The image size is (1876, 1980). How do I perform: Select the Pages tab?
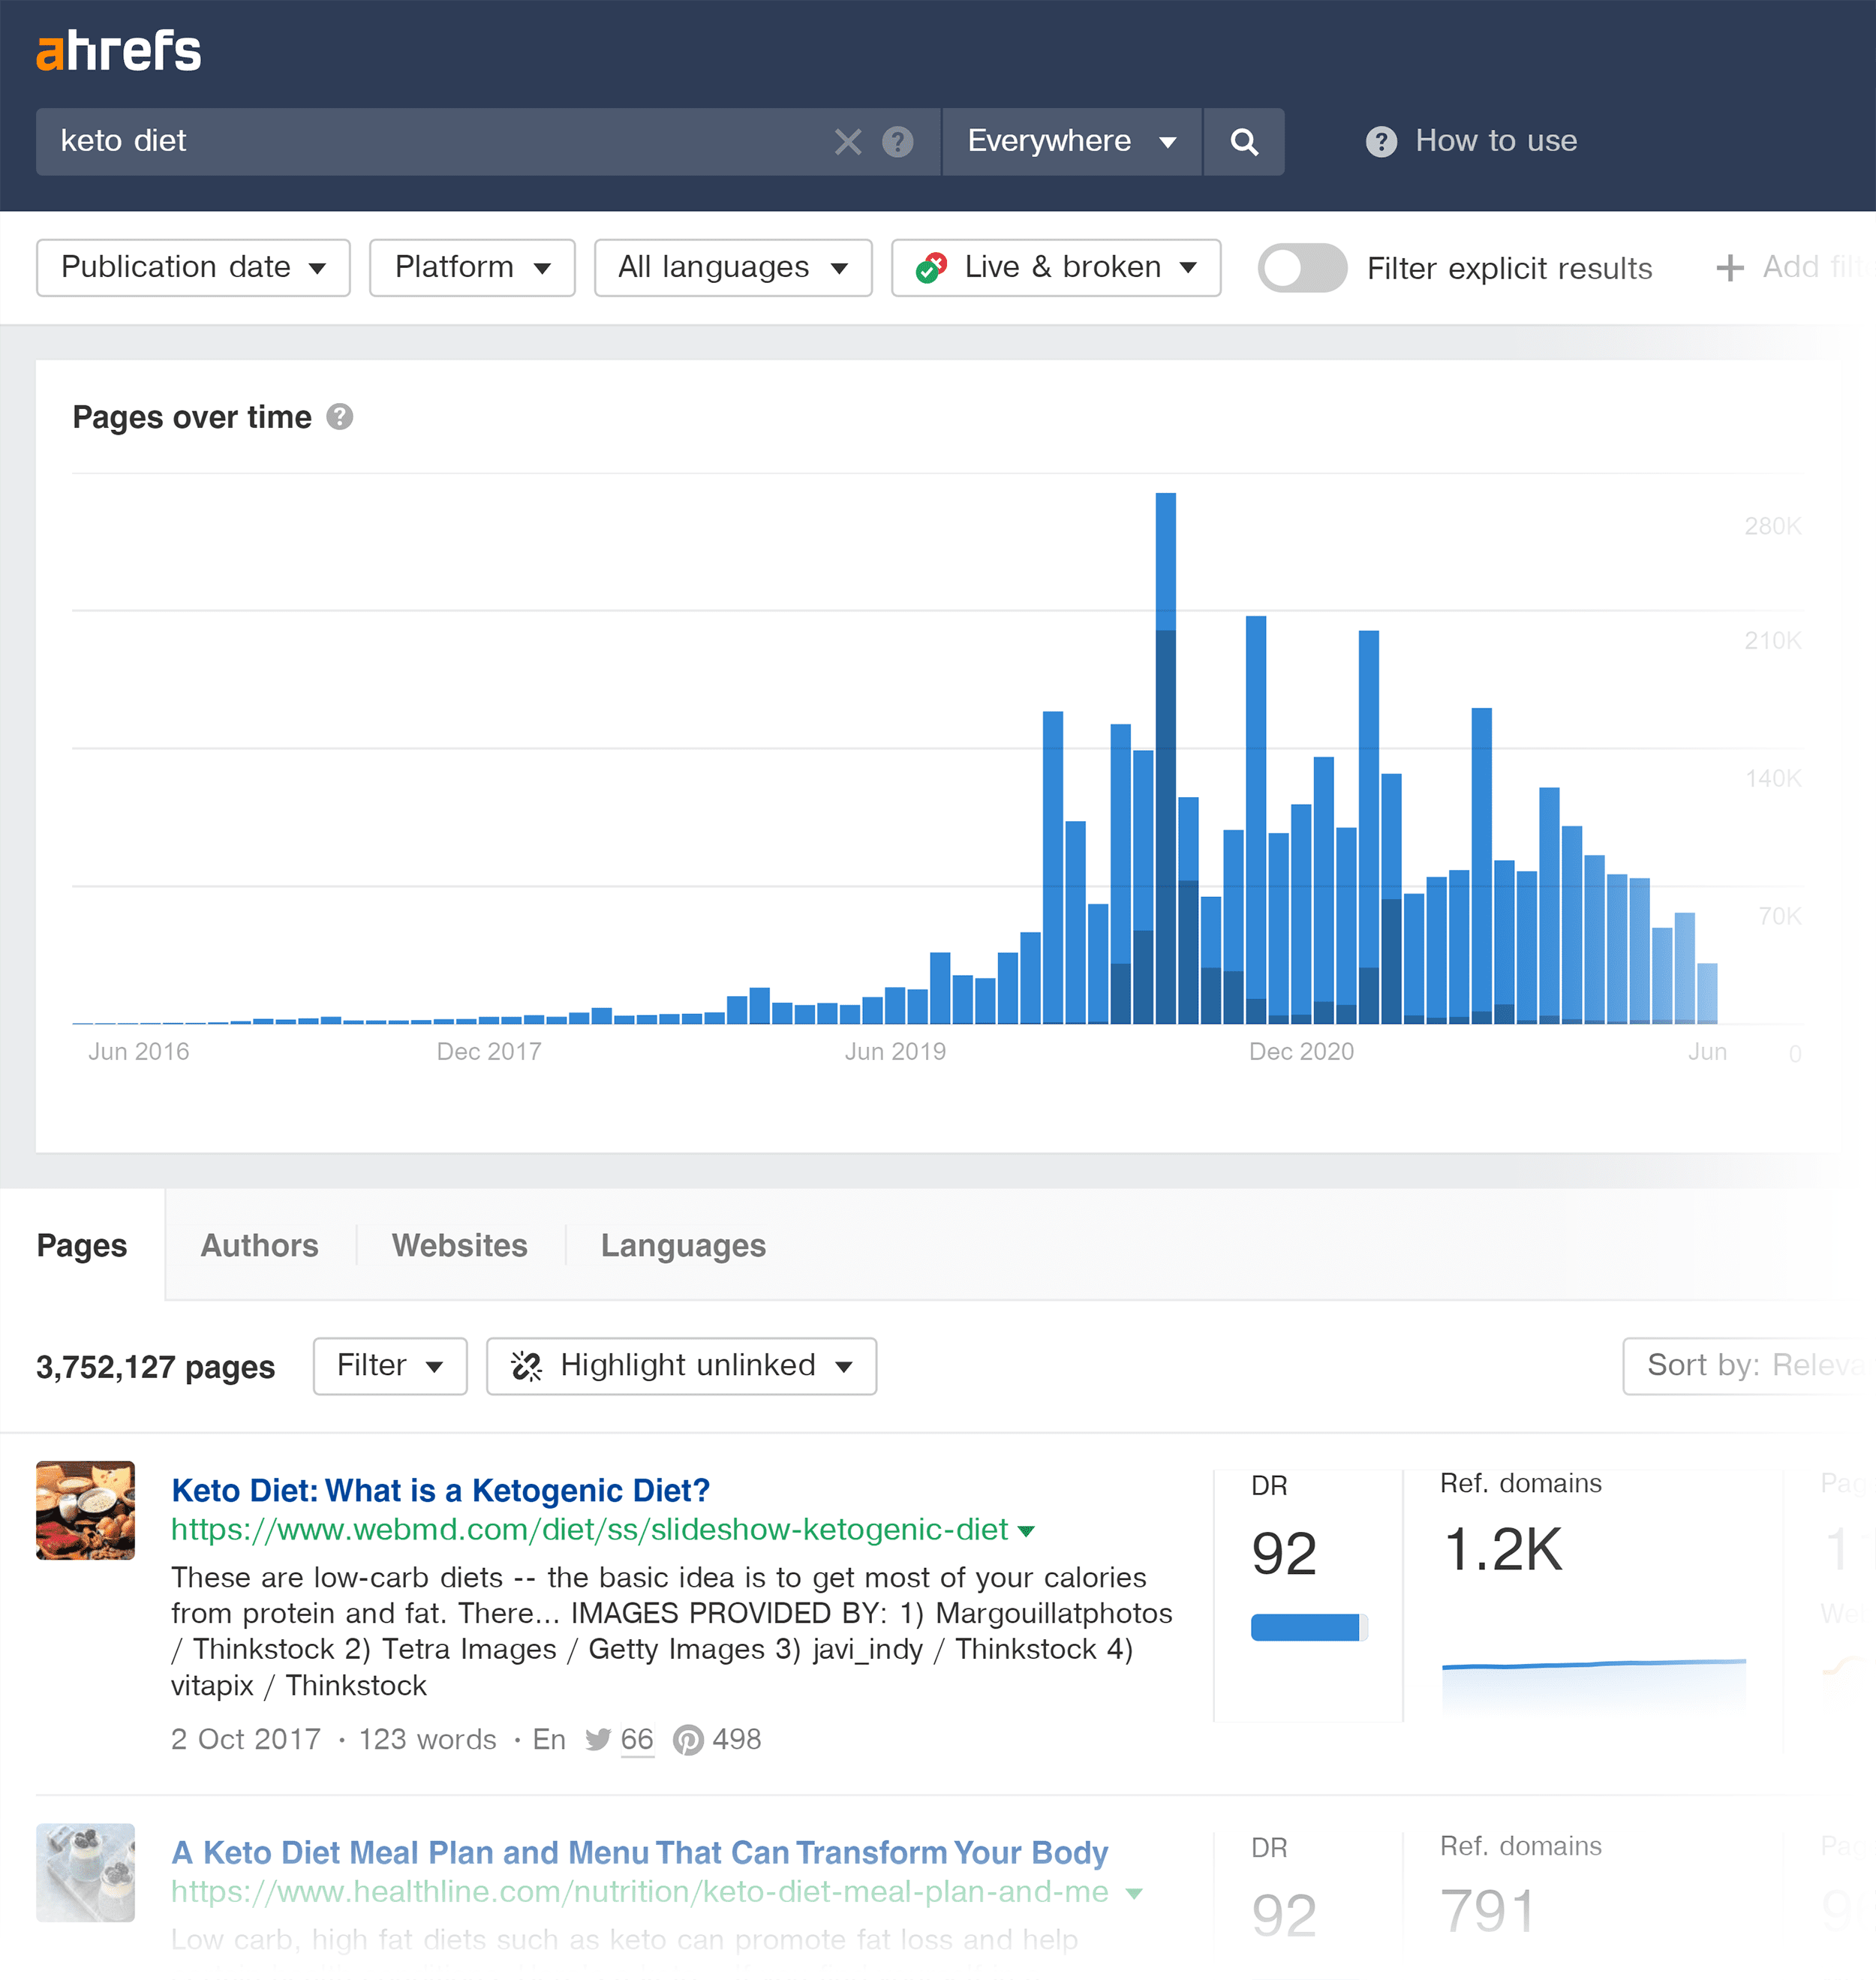[82, 1246]
